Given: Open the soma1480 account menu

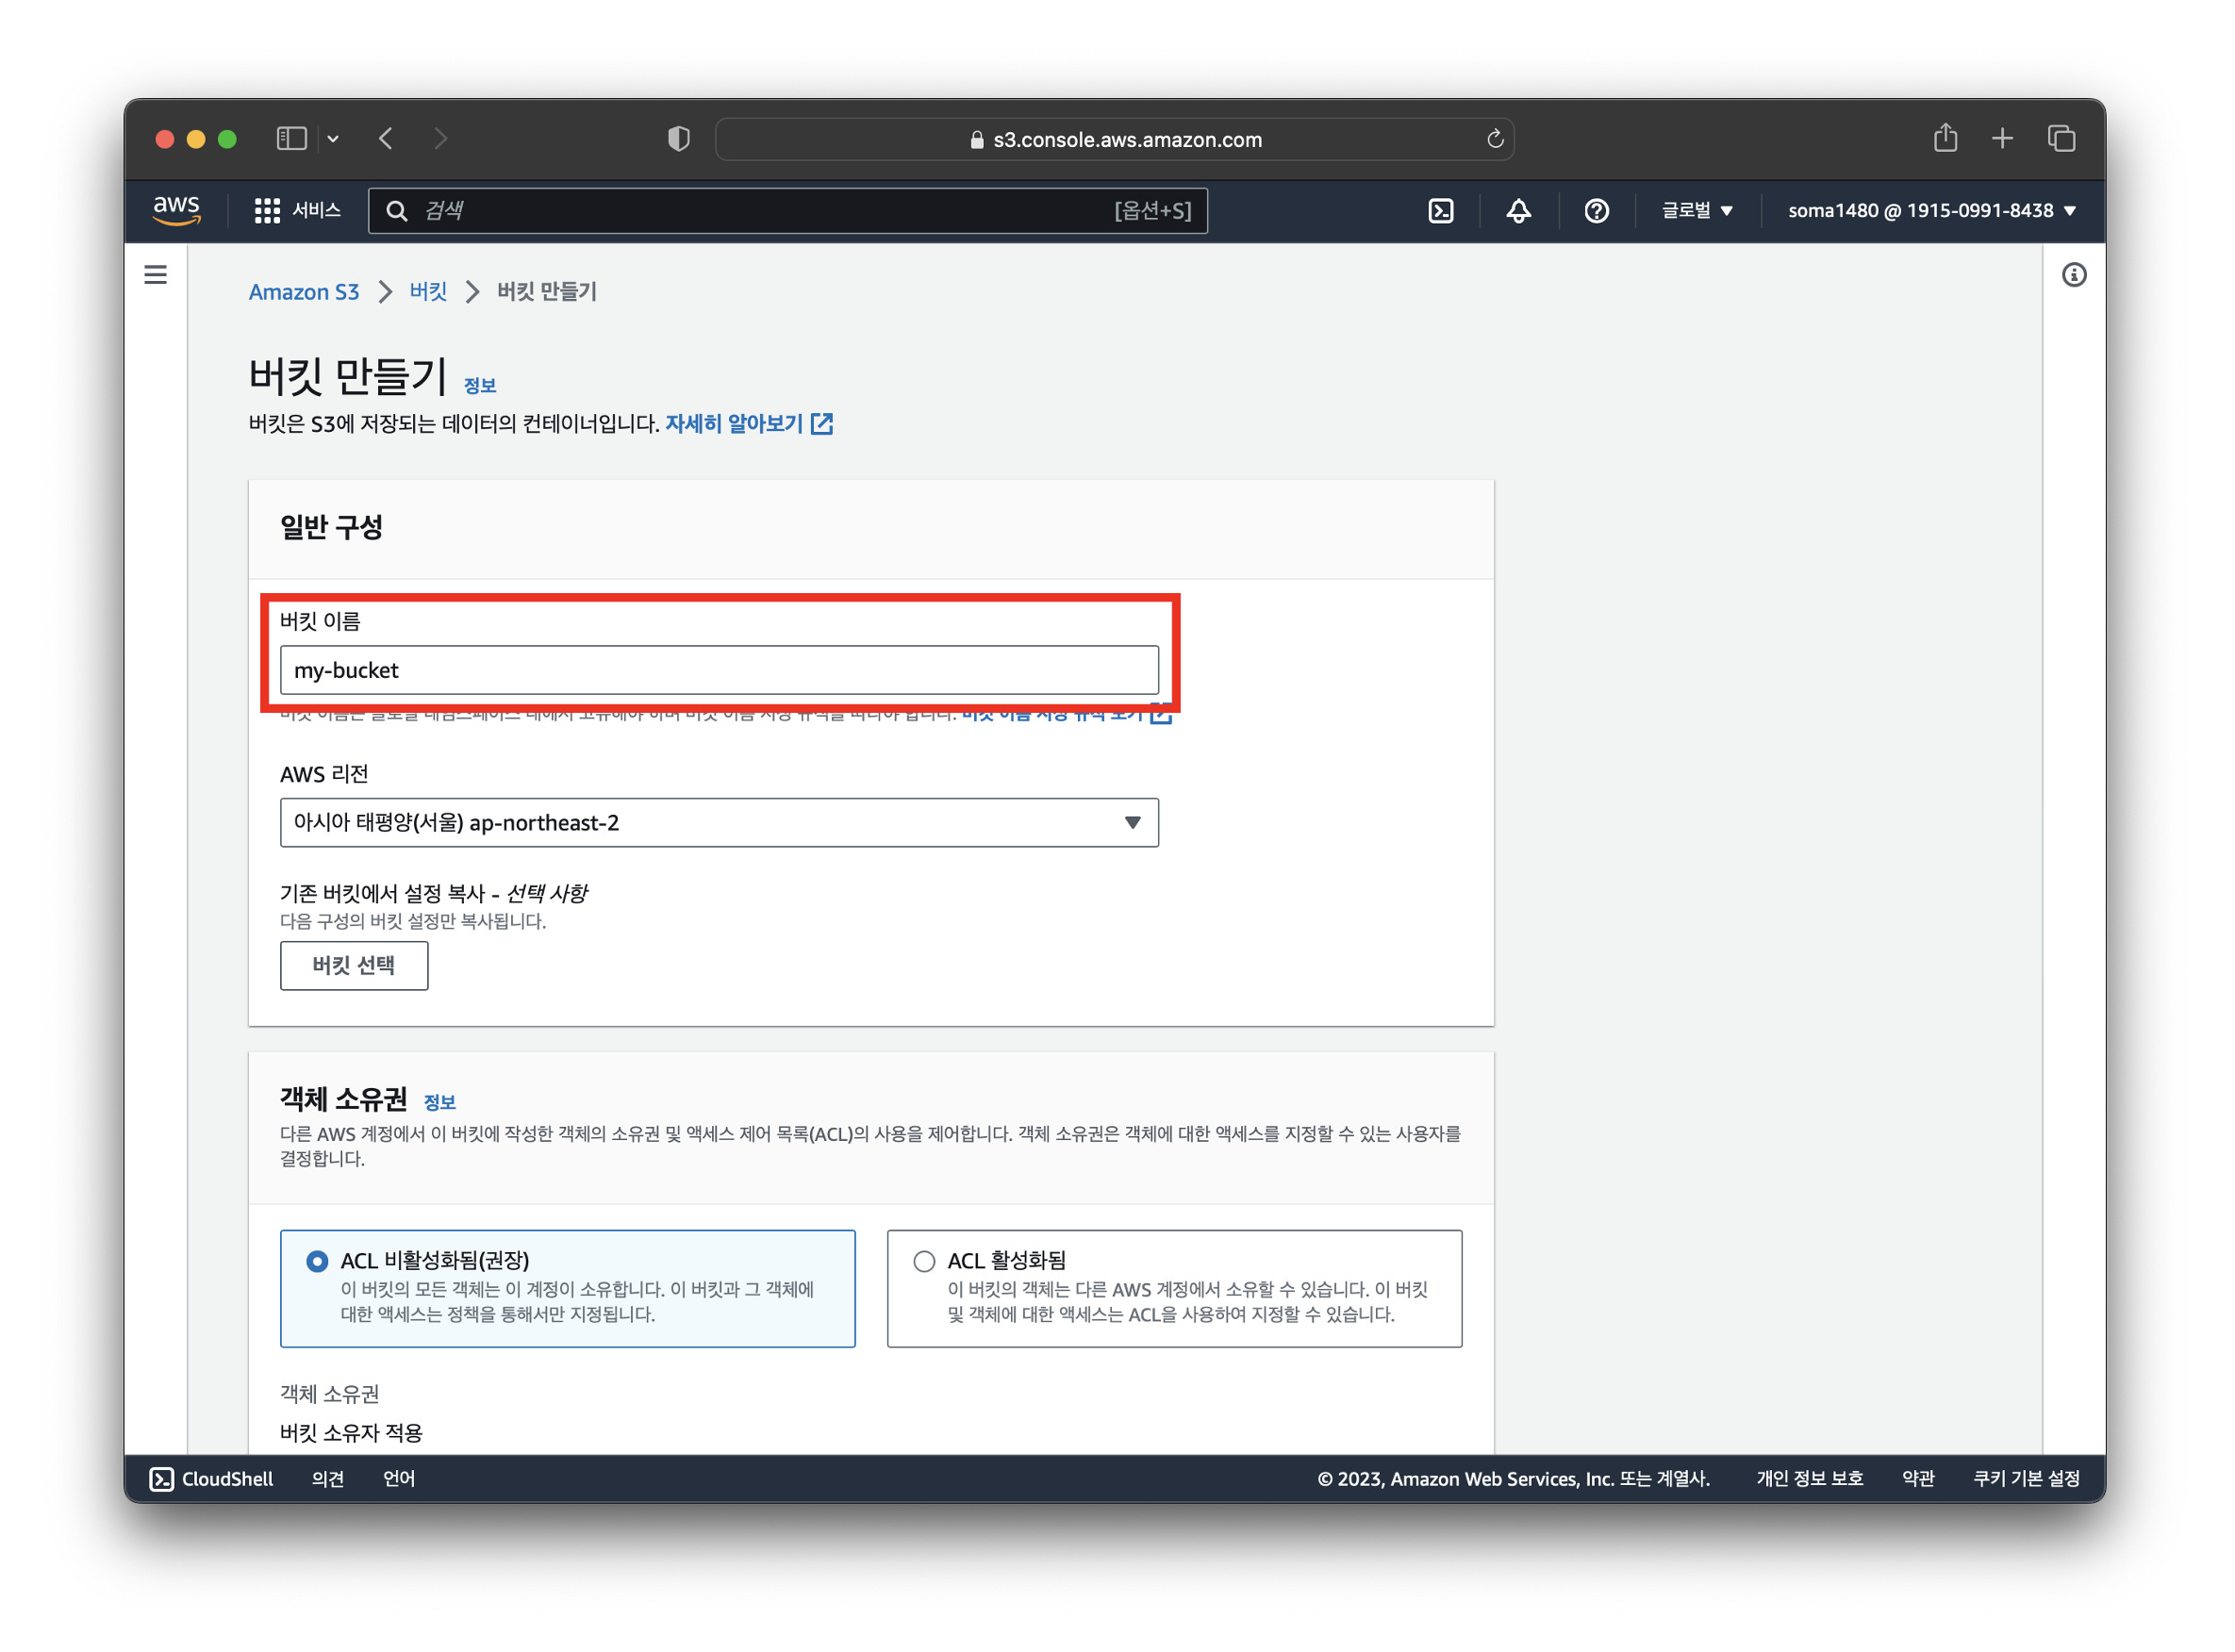Looking at the screenshot, I should coord(1931,211).
